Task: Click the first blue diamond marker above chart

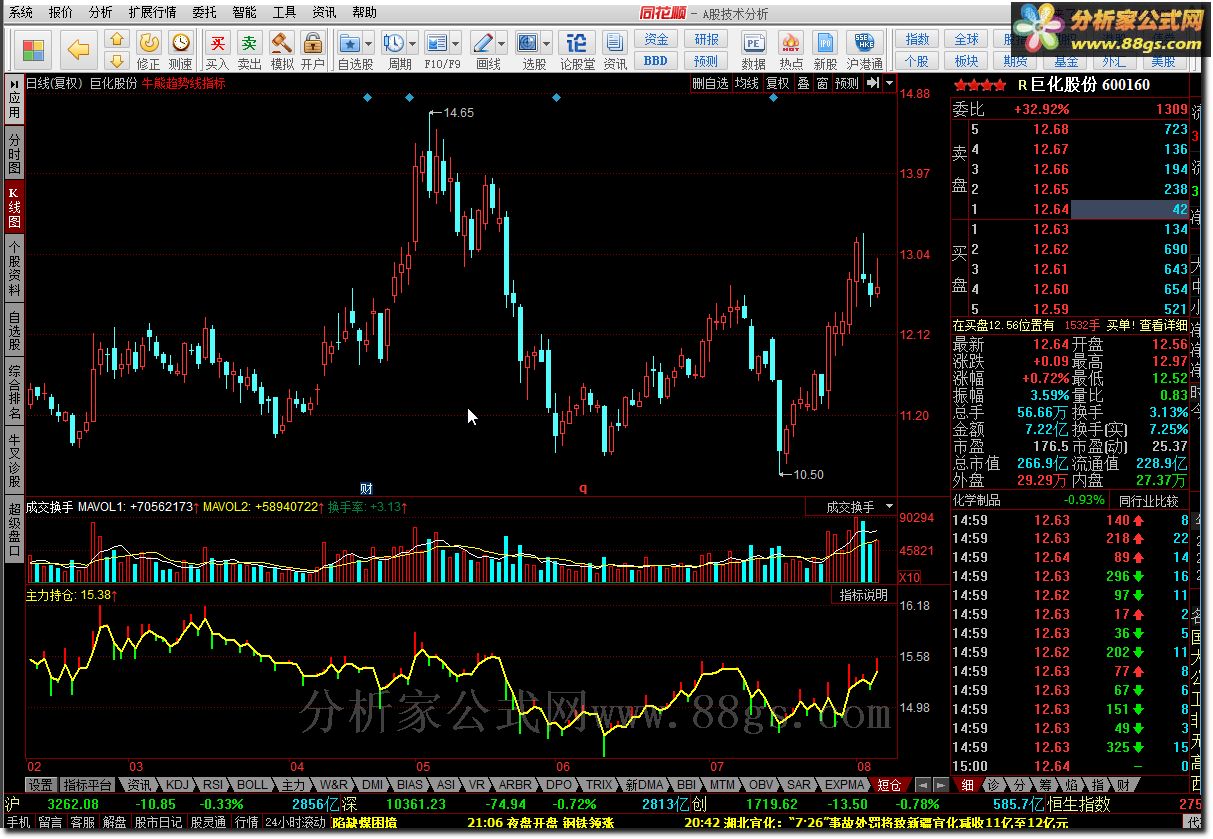Action: pyautogui.click(x=367, y=97)
